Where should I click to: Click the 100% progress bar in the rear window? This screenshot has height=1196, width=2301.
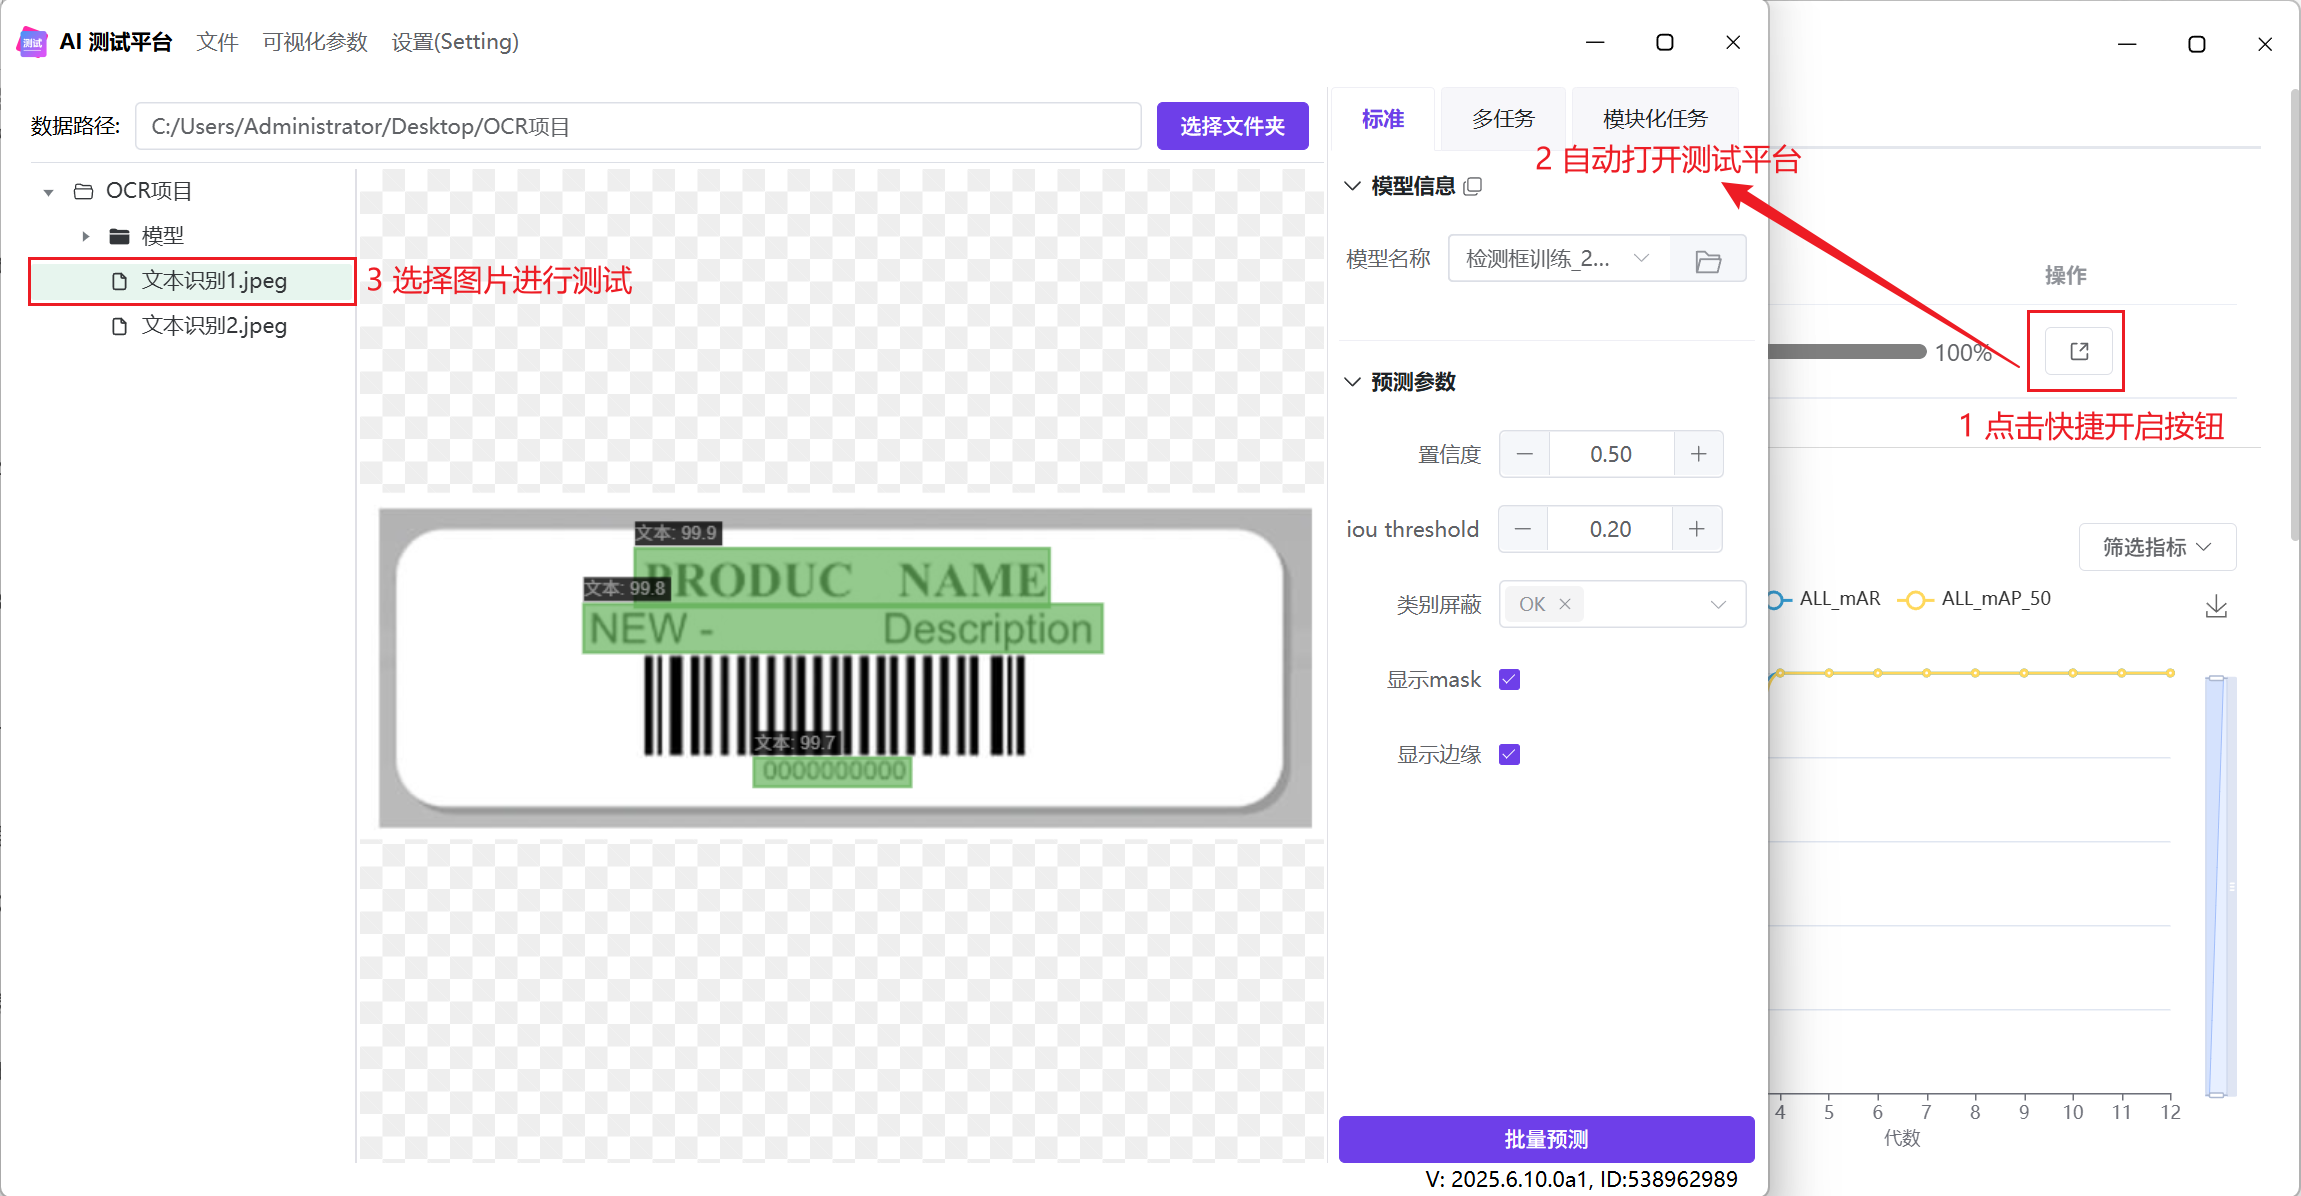[1846, 352]
